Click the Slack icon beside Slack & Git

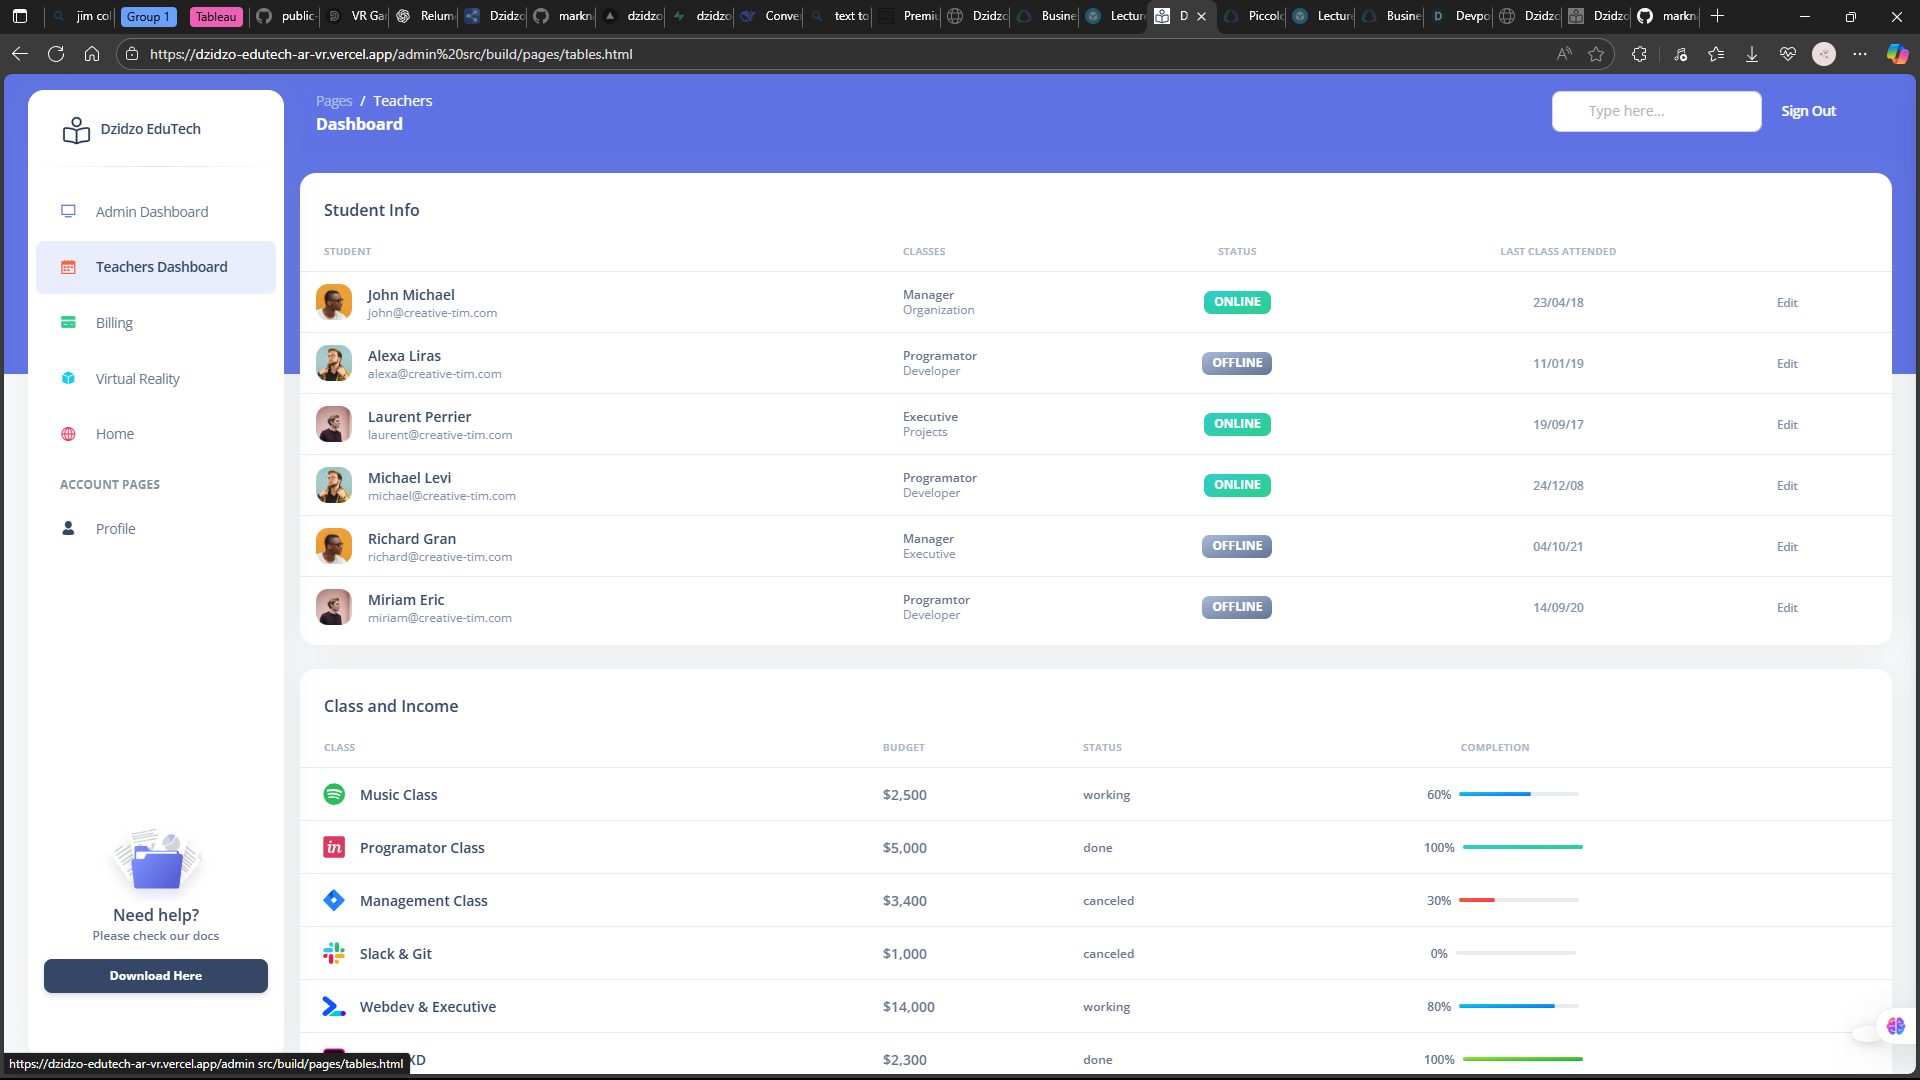(334, 953)
